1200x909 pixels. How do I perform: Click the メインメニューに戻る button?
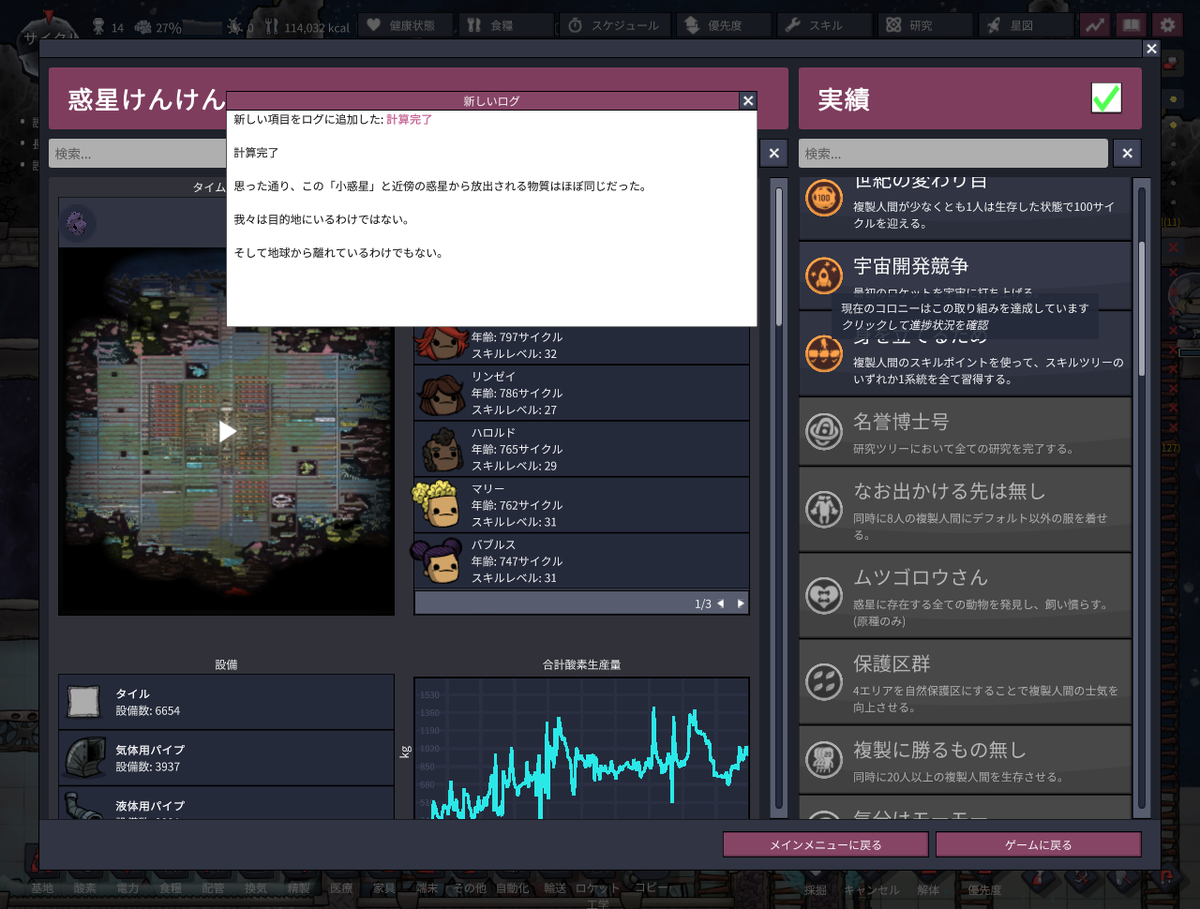[825, 845]
